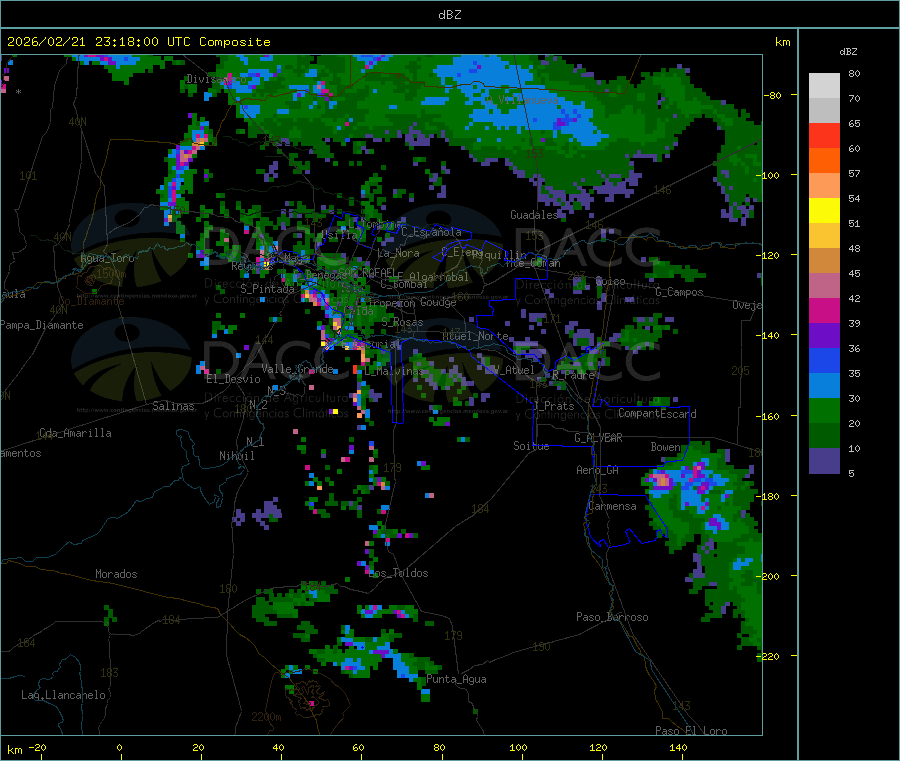Select the 20 dBZ green legend swatch

tap(824, 436)
